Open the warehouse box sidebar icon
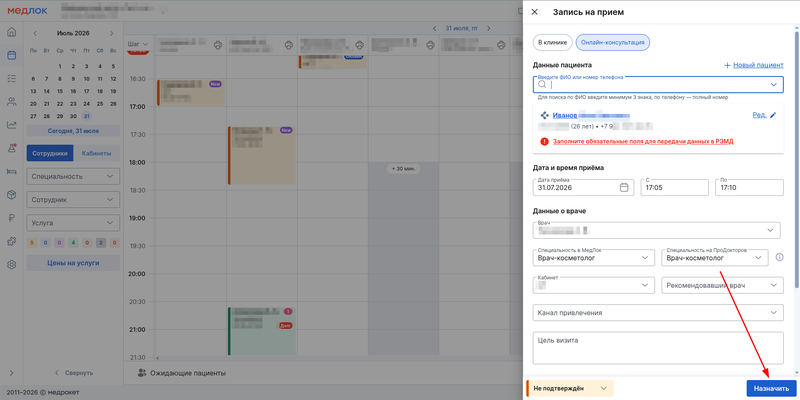The width and height of the screenshot is (800, 400). pyautogui.click(x=11, y=194)
